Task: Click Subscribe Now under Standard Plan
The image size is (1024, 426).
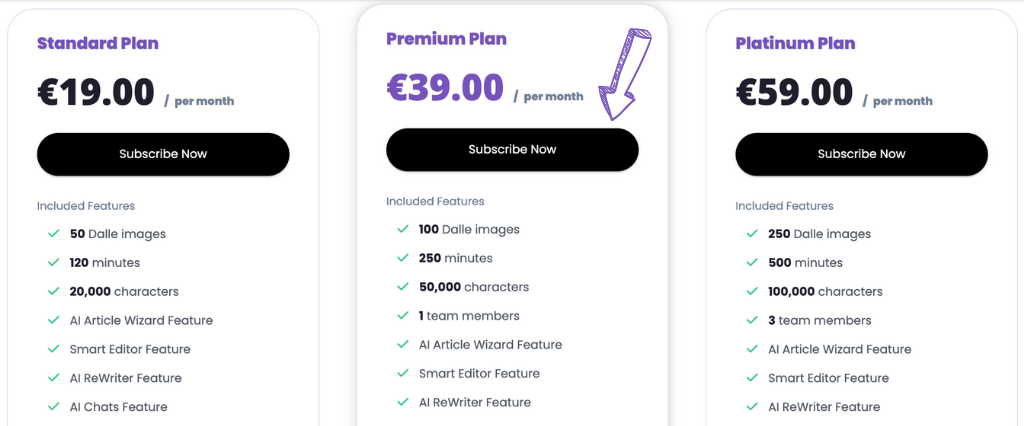Action: coord(163,154)
